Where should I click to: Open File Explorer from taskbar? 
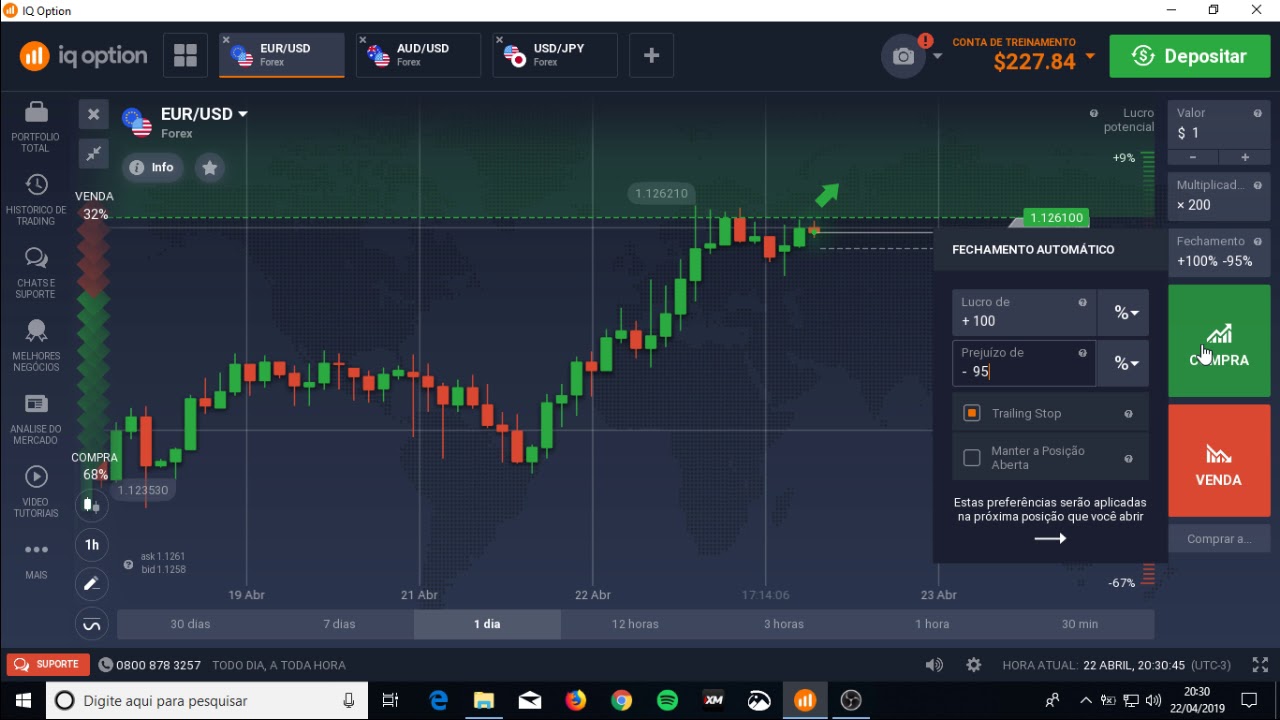pyautogui.click(x=484, y=700)
